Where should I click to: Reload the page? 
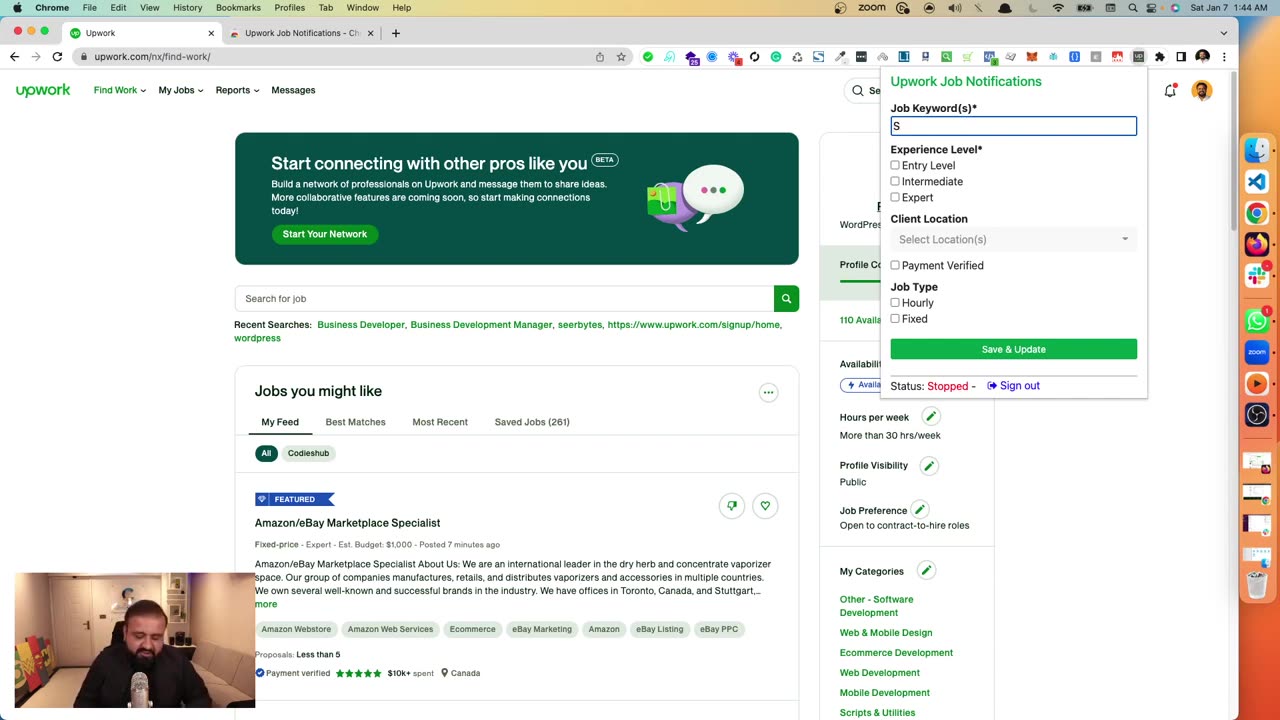(x=57, y=57)
